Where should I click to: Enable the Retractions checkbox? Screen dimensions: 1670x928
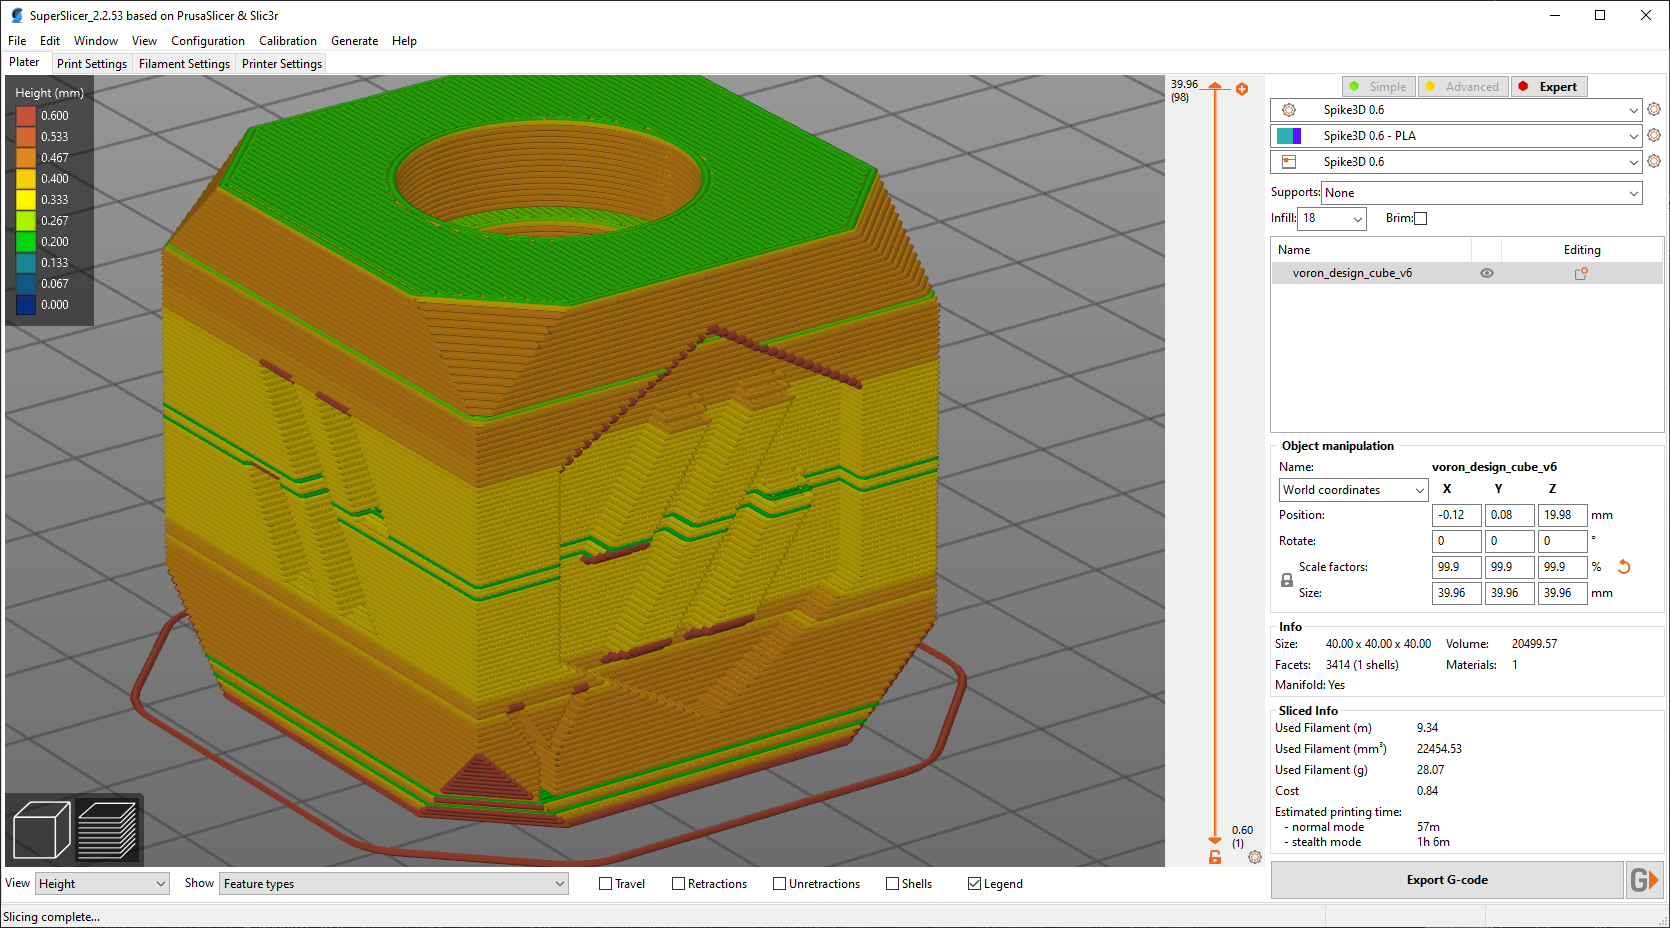pyautogui.click(x=678, y=884)
